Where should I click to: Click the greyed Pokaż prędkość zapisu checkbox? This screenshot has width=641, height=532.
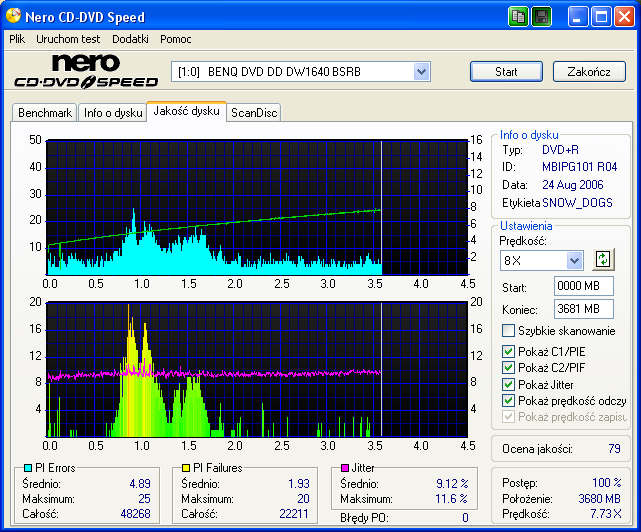508,417
